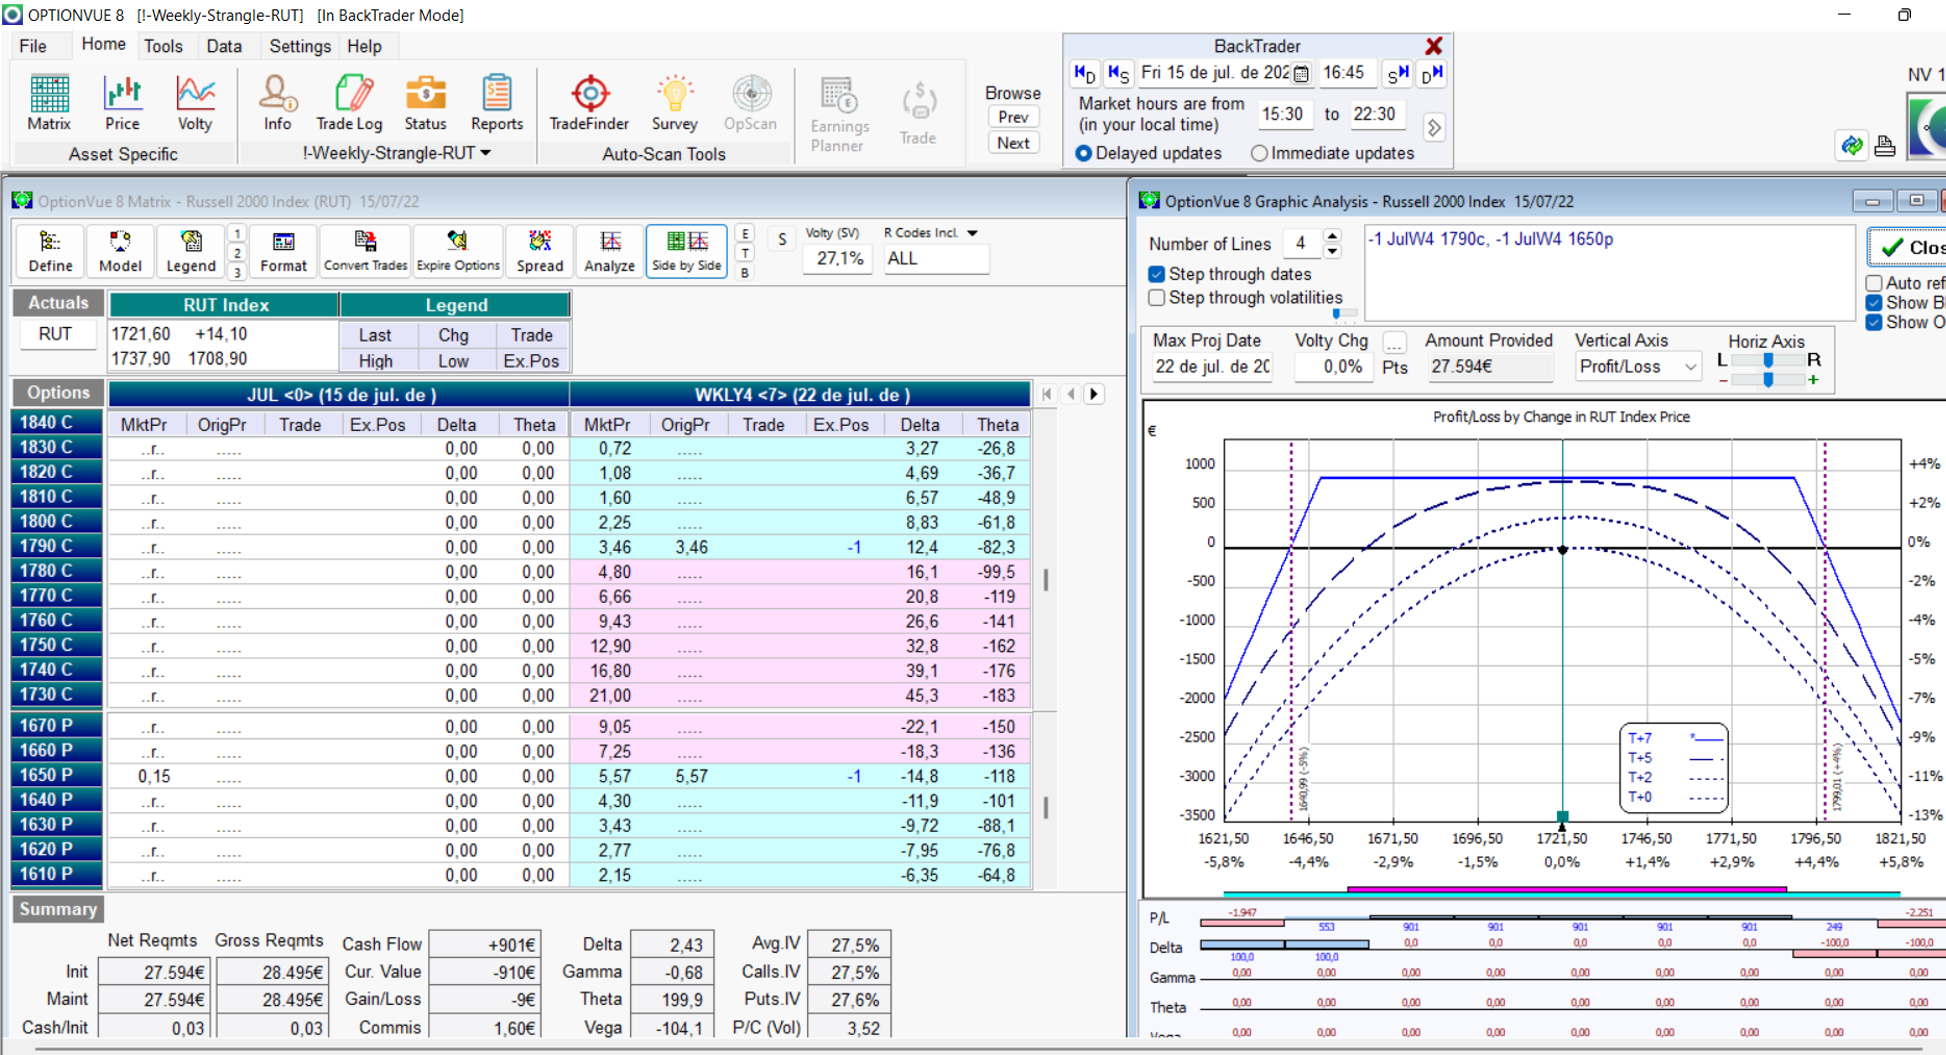Open Volty Chg options button
1946x1055 pixels.
[x=1394, y=343]
